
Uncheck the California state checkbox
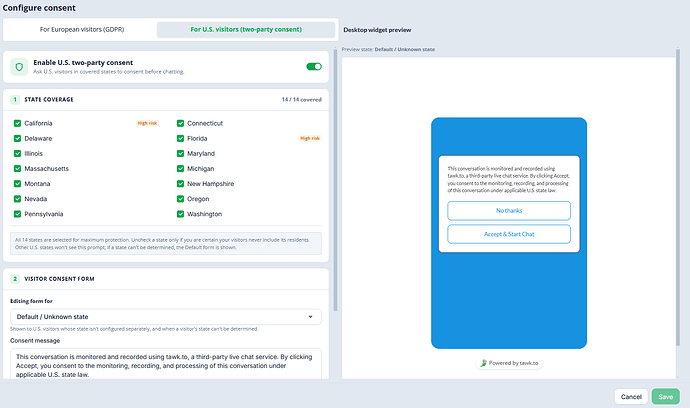coord(18,123)
